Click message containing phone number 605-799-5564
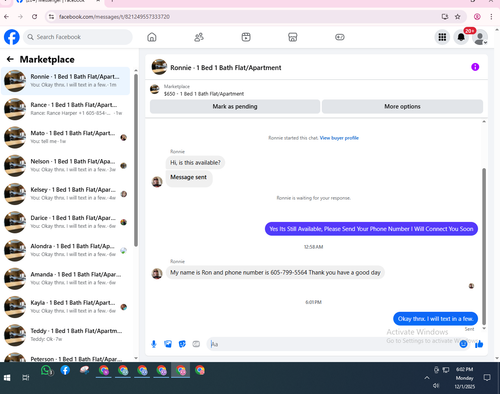This screenshot has width=500, height=394. coord(275,272)
